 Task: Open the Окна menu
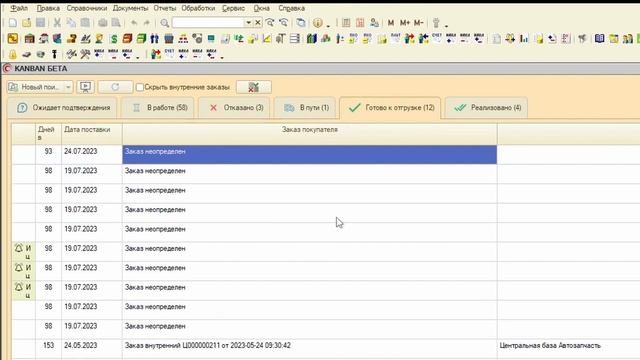(x=261, y=8)
